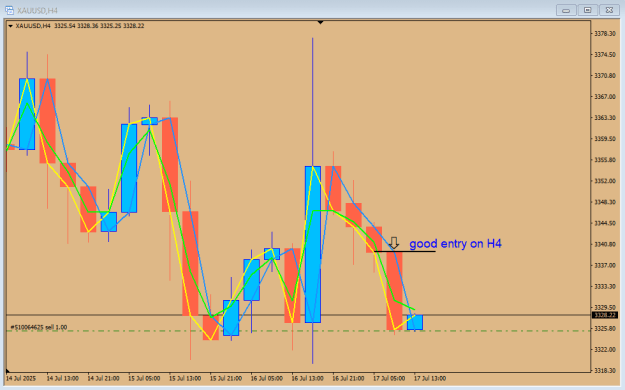Select the 'good entry on H4' text label
Image resolution: width=625 pixels, height=390 pixels.
[455, 244]
